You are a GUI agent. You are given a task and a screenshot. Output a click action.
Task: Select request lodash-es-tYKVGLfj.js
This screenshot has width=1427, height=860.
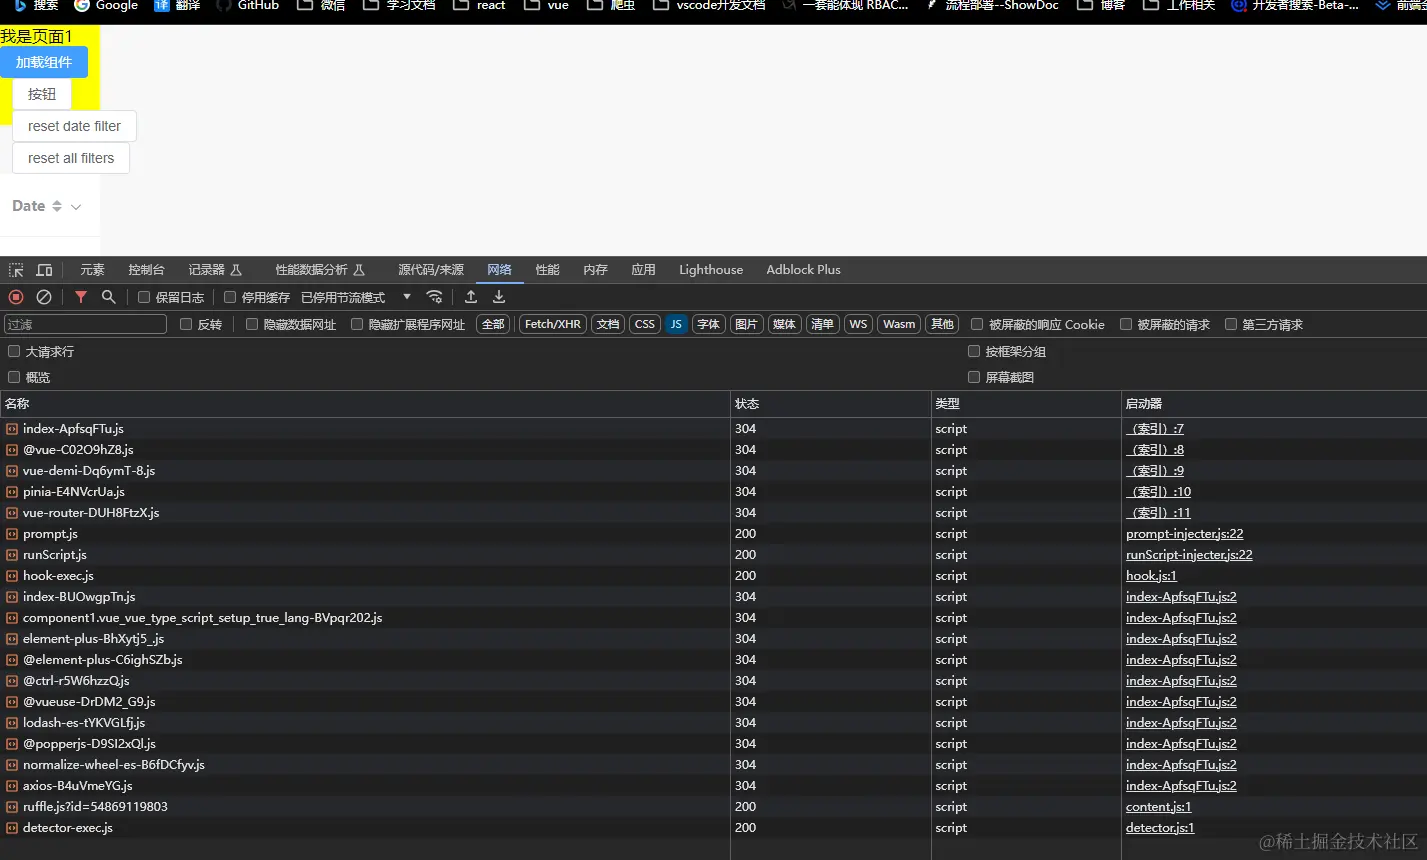(84, 723)
